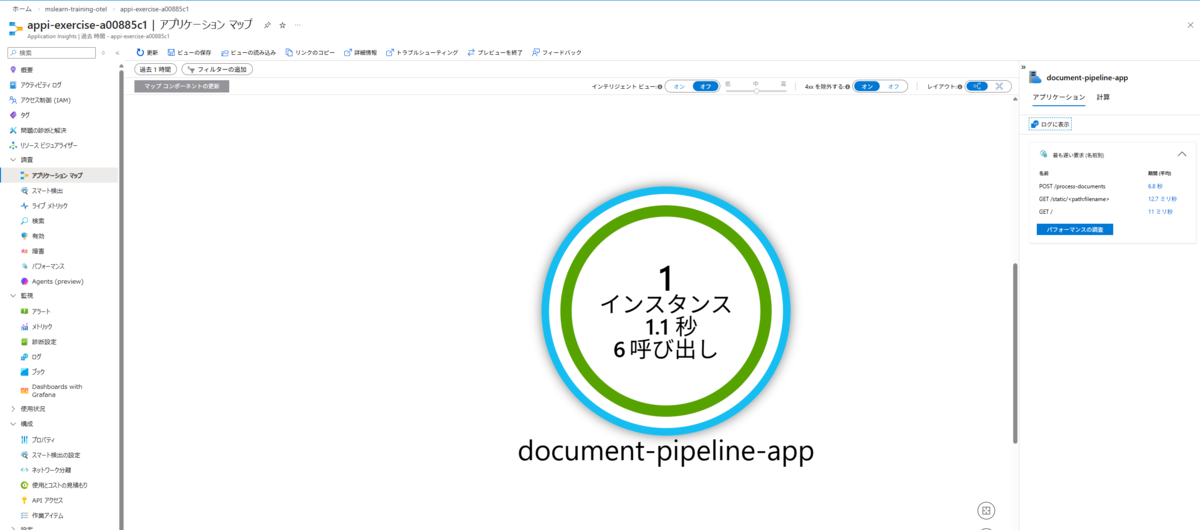Open the ellipsis more-options menu beside the title

(x=297, y=24)
